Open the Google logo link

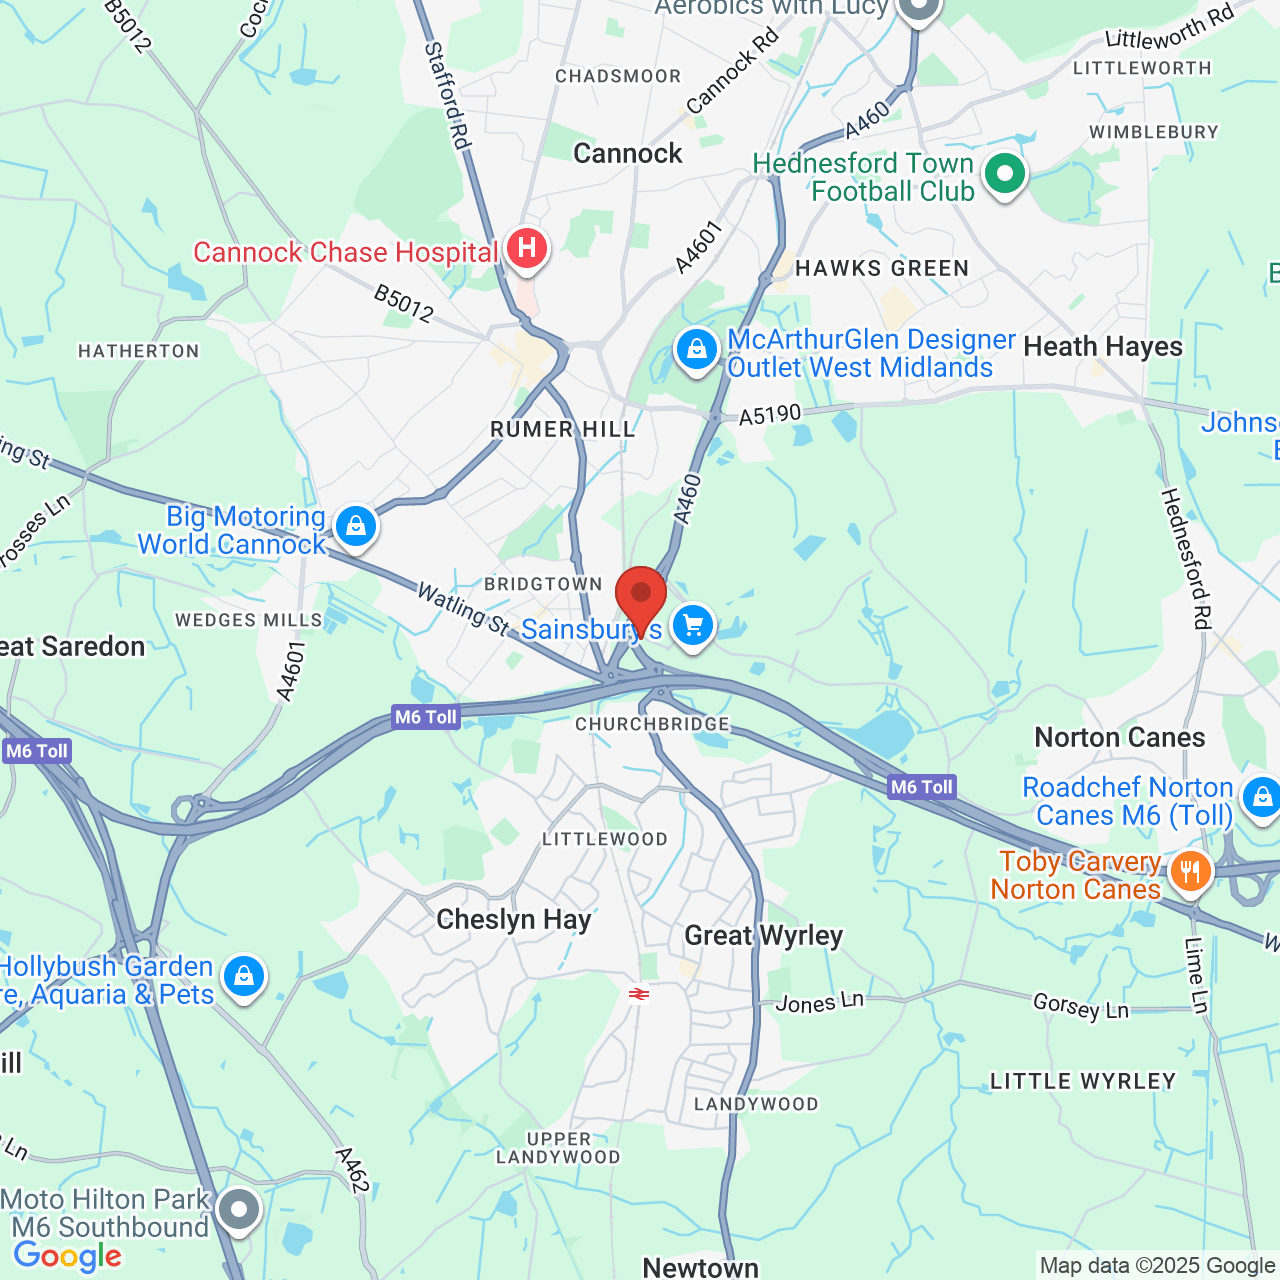pyautogui.click(x=68, y=1256)
